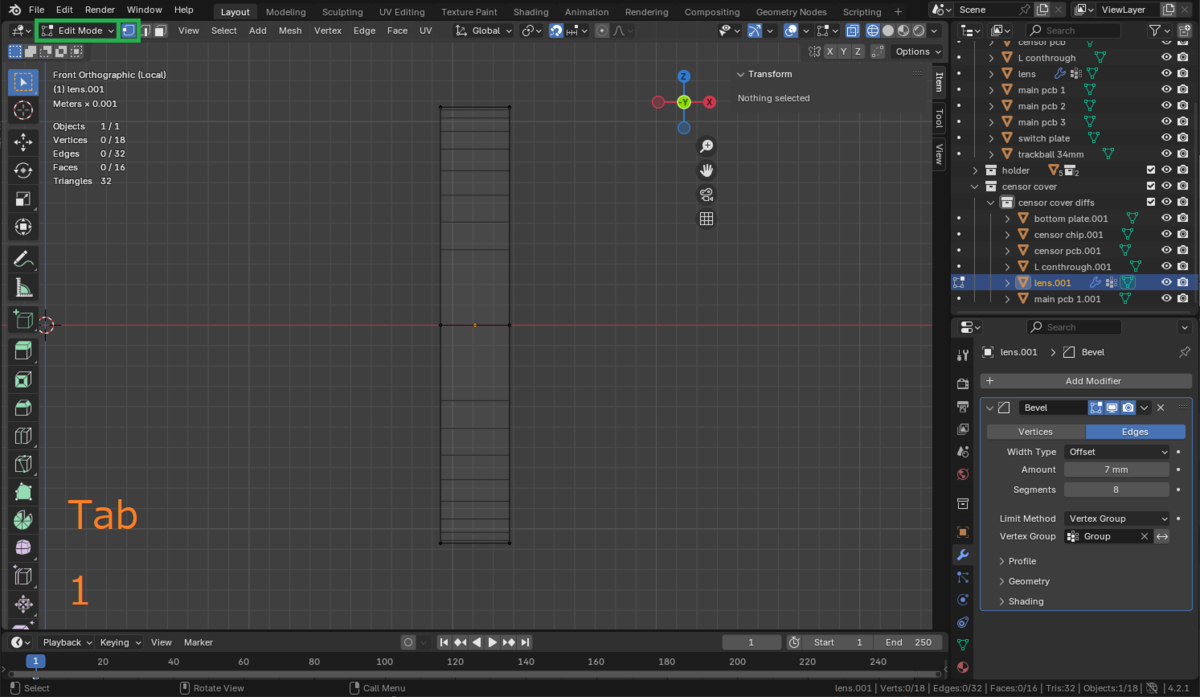
Task: Select the Inset Faces tool
Action: (x=23, y=380)
